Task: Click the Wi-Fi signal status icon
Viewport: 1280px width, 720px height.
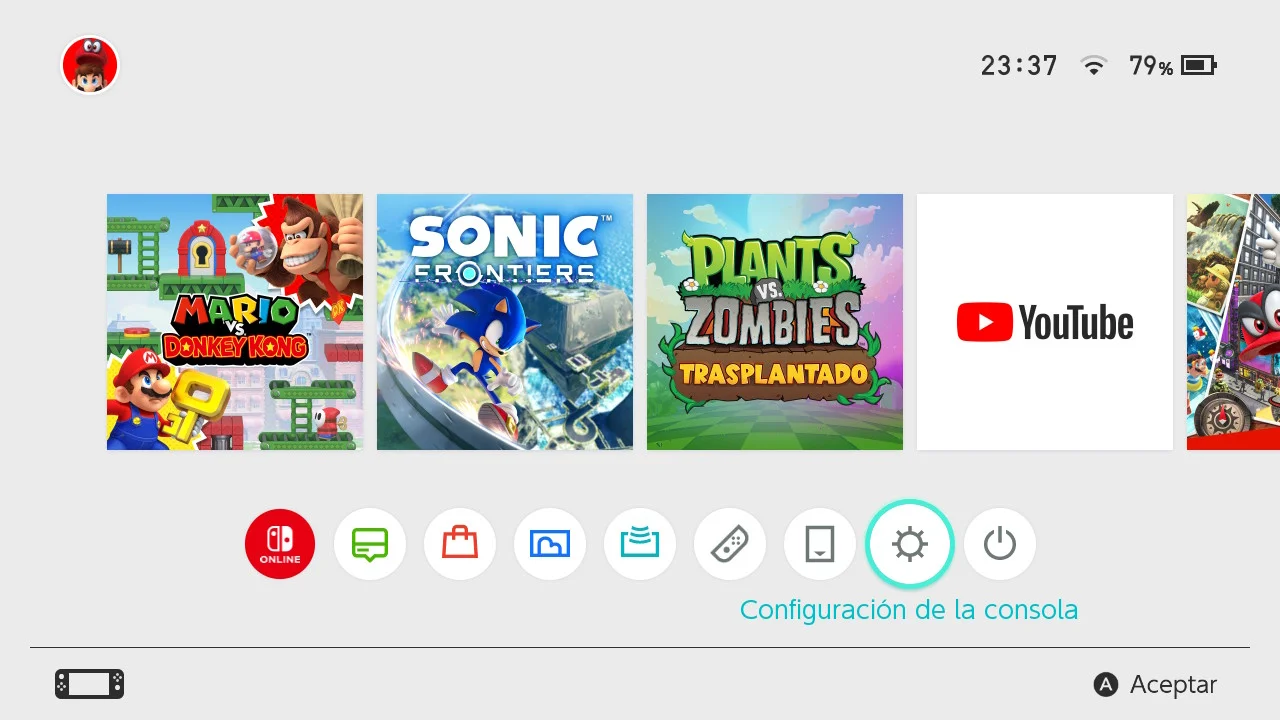Action: pyautogui.click(x=1094, y=66)
